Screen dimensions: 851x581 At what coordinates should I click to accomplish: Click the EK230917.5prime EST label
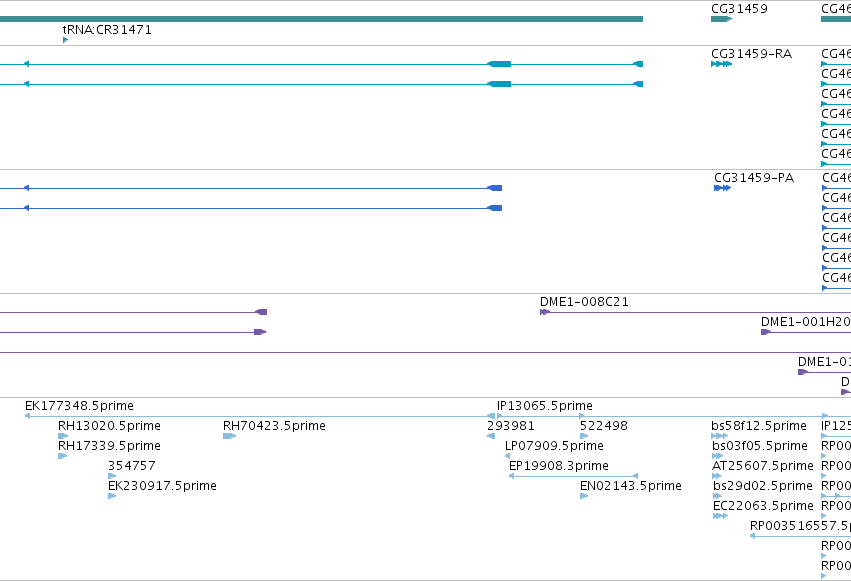(x=162, y=486)
